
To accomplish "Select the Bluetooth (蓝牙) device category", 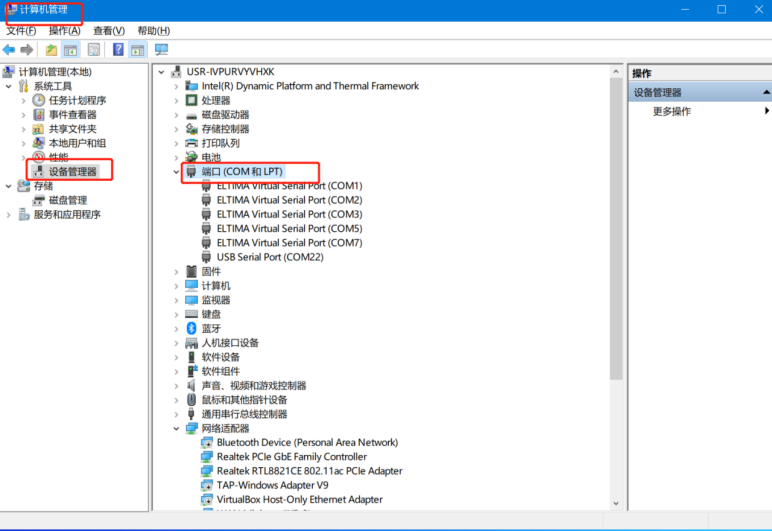I will click(x=210, y=328).
